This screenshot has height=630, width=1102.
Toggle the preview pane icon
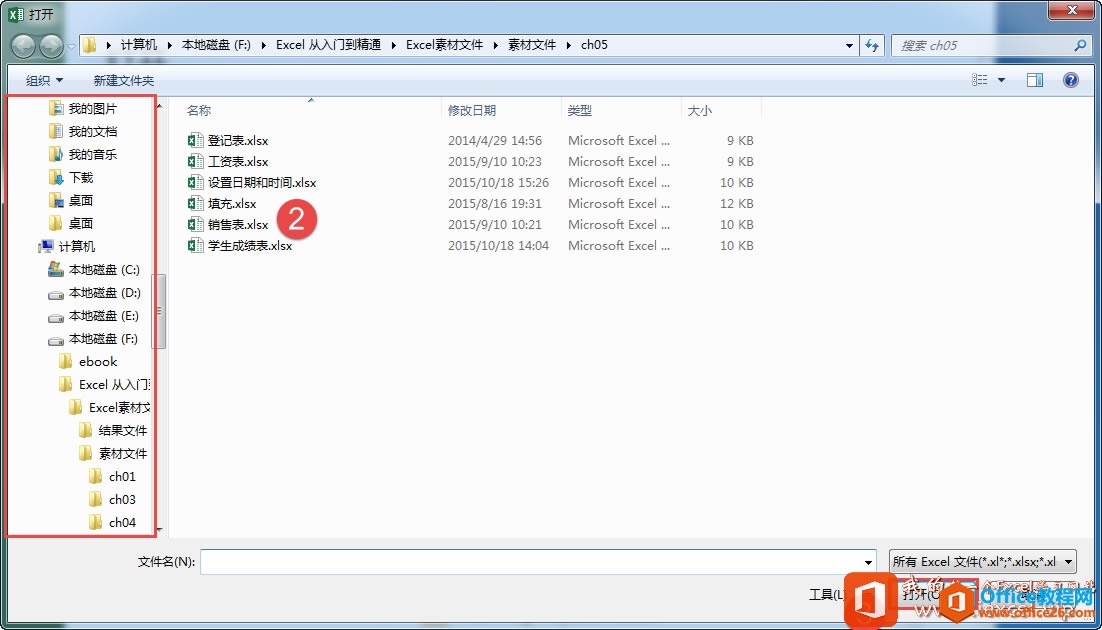[1035, 80]
